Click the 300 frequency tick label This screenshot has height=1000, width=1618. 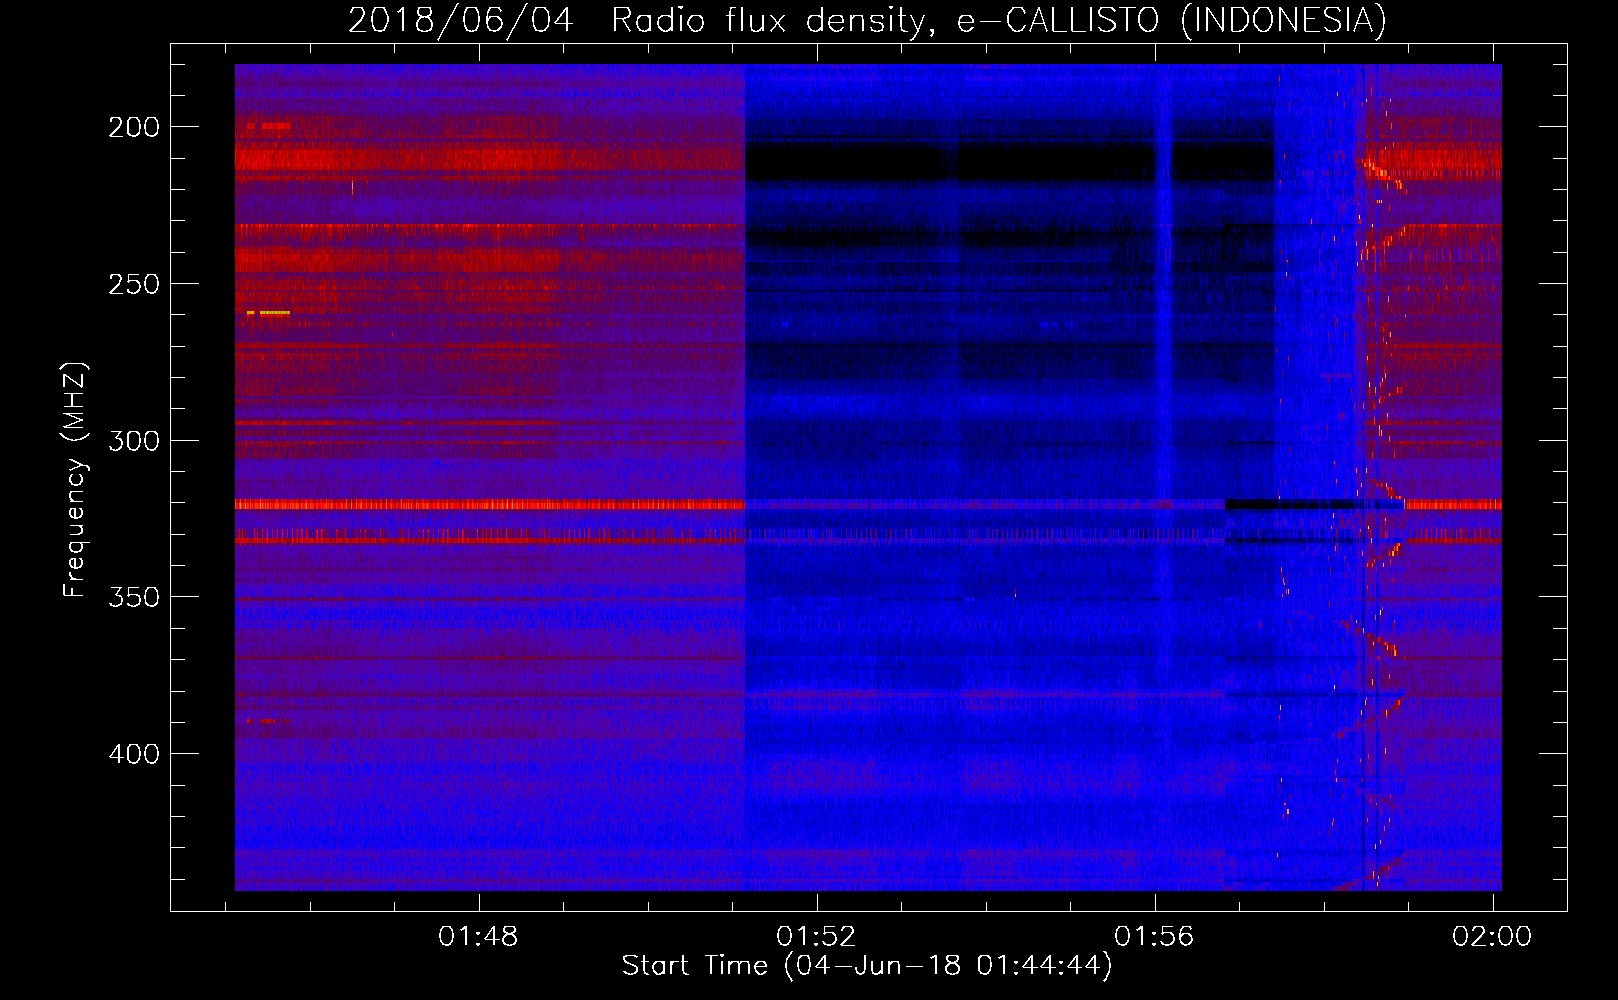134,441
